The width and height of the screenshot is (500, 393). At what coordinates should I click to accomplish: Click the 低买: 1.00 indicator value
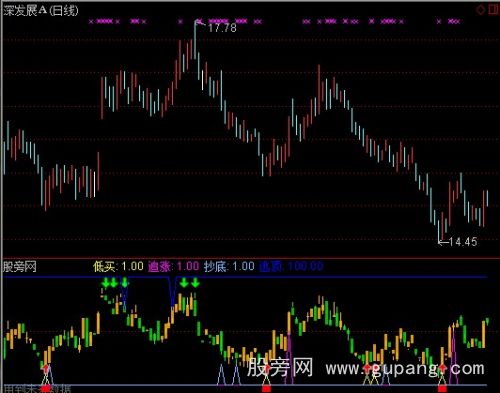[118, 267]
